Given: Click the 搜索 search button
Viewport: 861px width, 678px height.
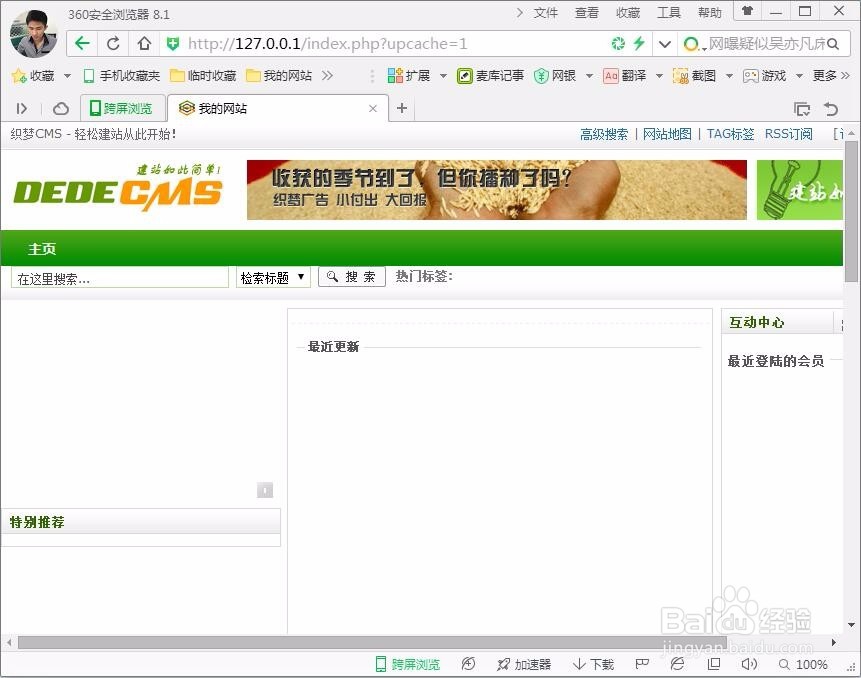Looking at the screenshot, I should coord(351,277).
